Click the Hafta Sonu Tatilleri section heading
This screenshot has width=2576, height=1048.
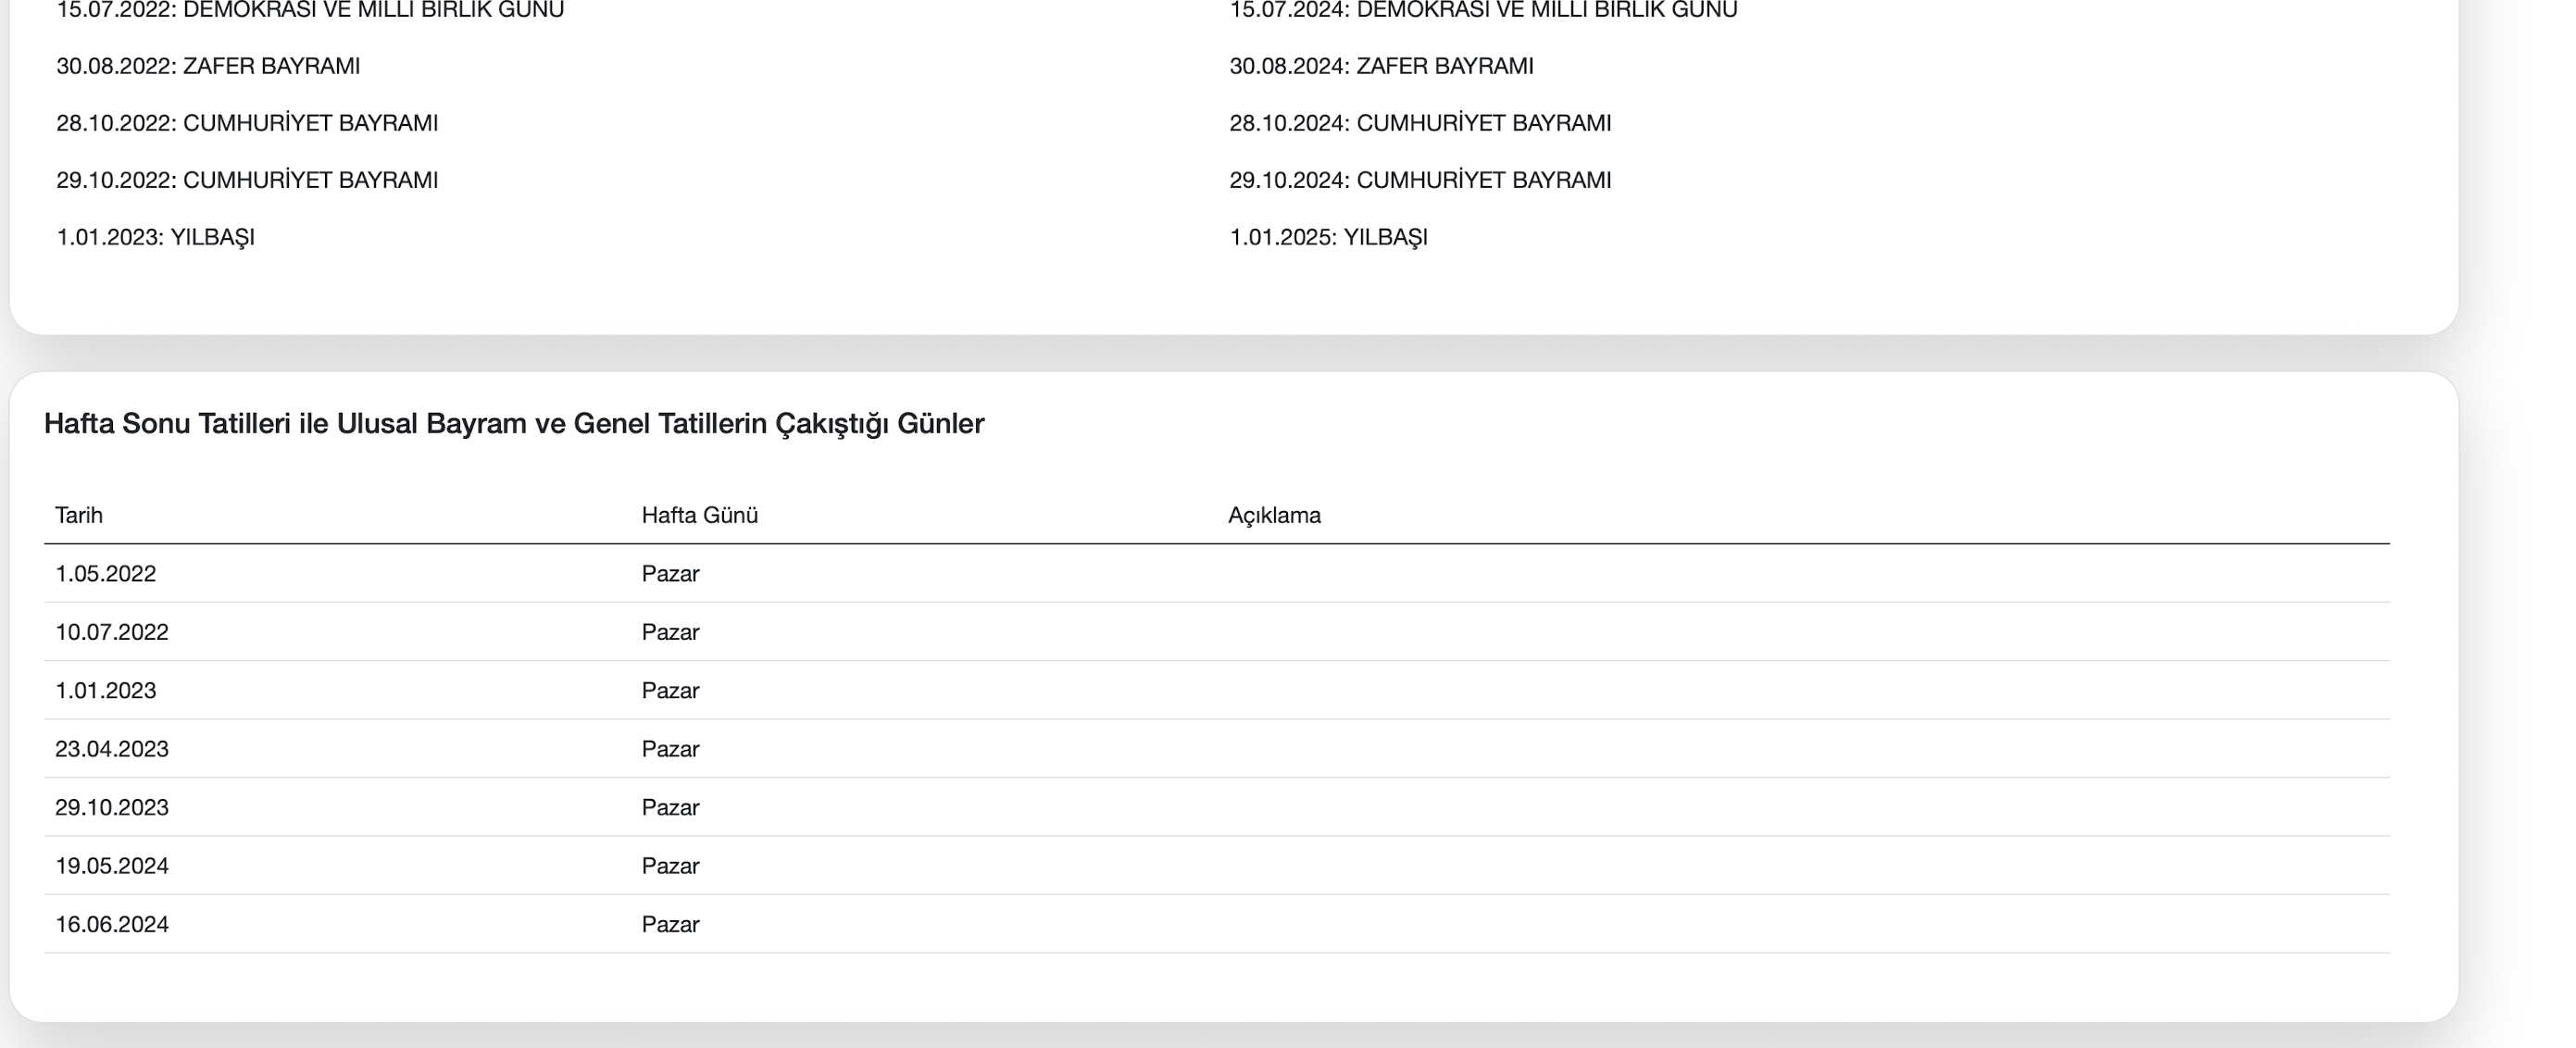pos(514,424)
